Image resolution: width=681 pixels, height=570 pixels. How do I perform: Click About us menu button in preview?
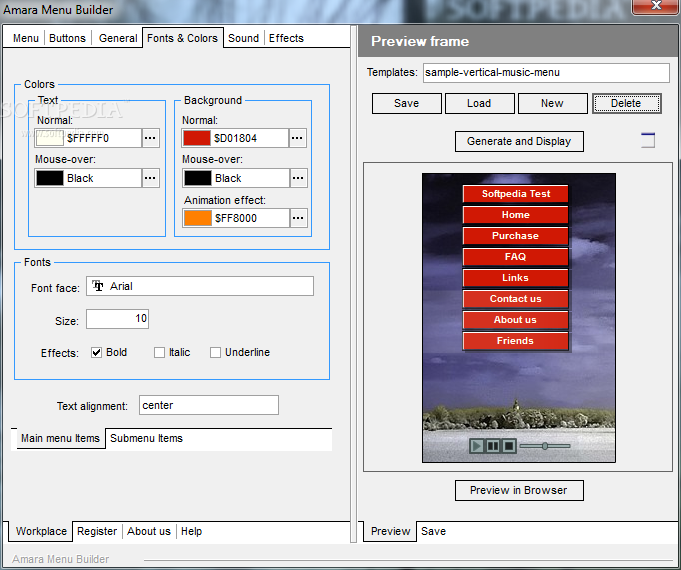[x=516, y=320]
